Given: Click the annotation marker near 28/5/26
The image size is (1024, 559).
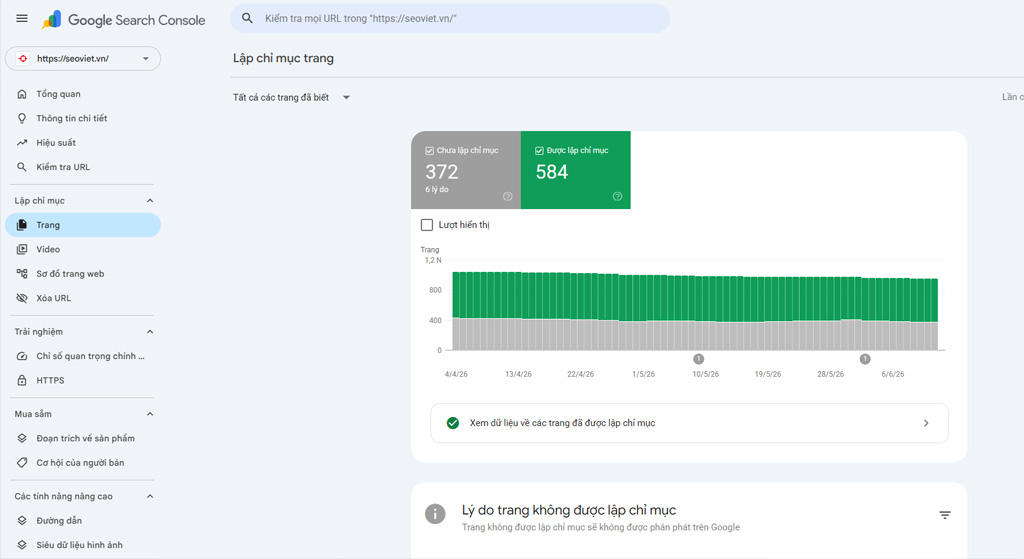Looking at the screenshot, I should 865,359.
